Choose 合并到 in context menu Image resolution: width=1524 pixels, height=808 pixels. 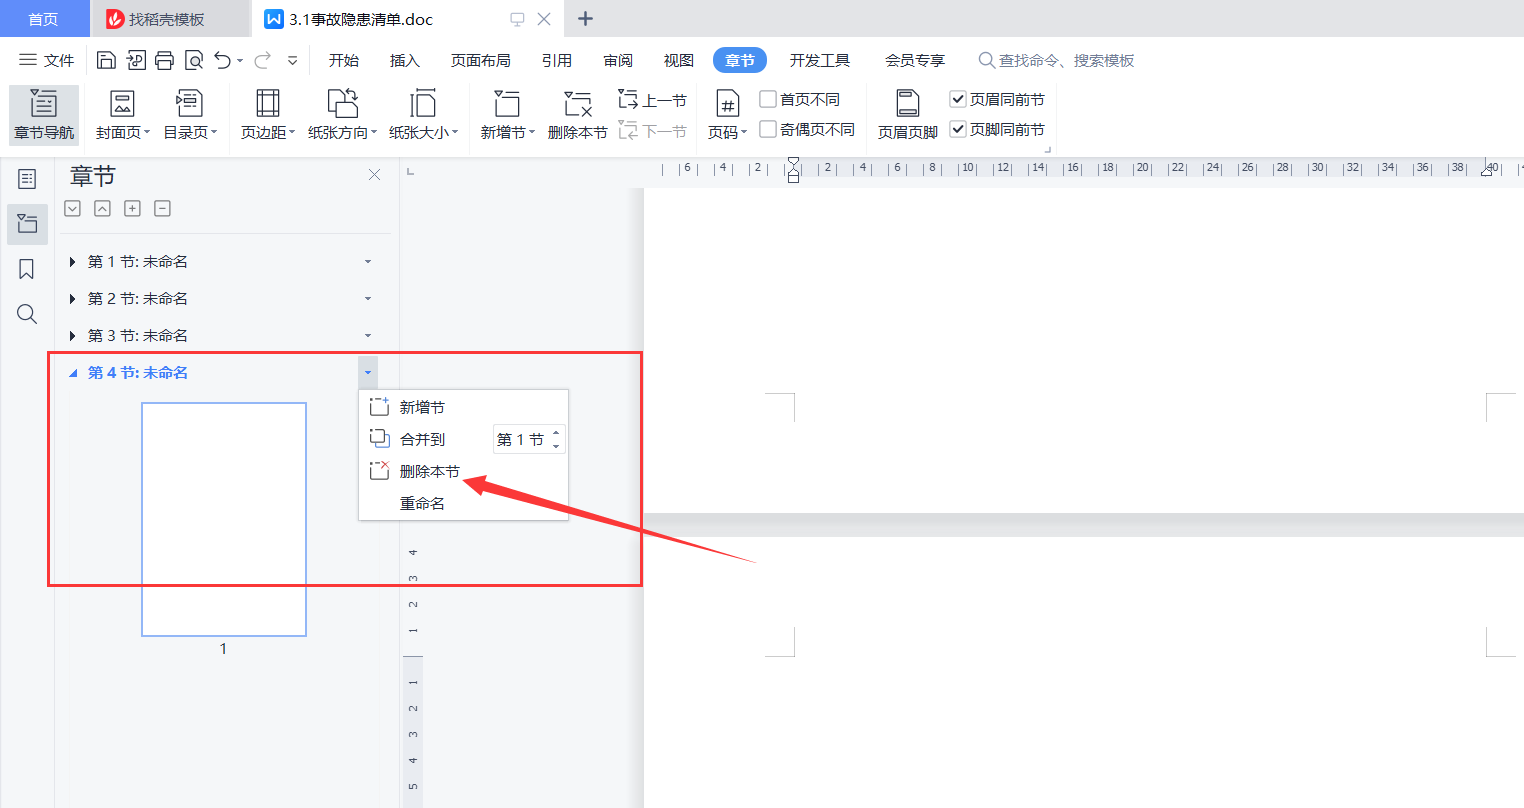pyautogui.click(x=423, y=439)
